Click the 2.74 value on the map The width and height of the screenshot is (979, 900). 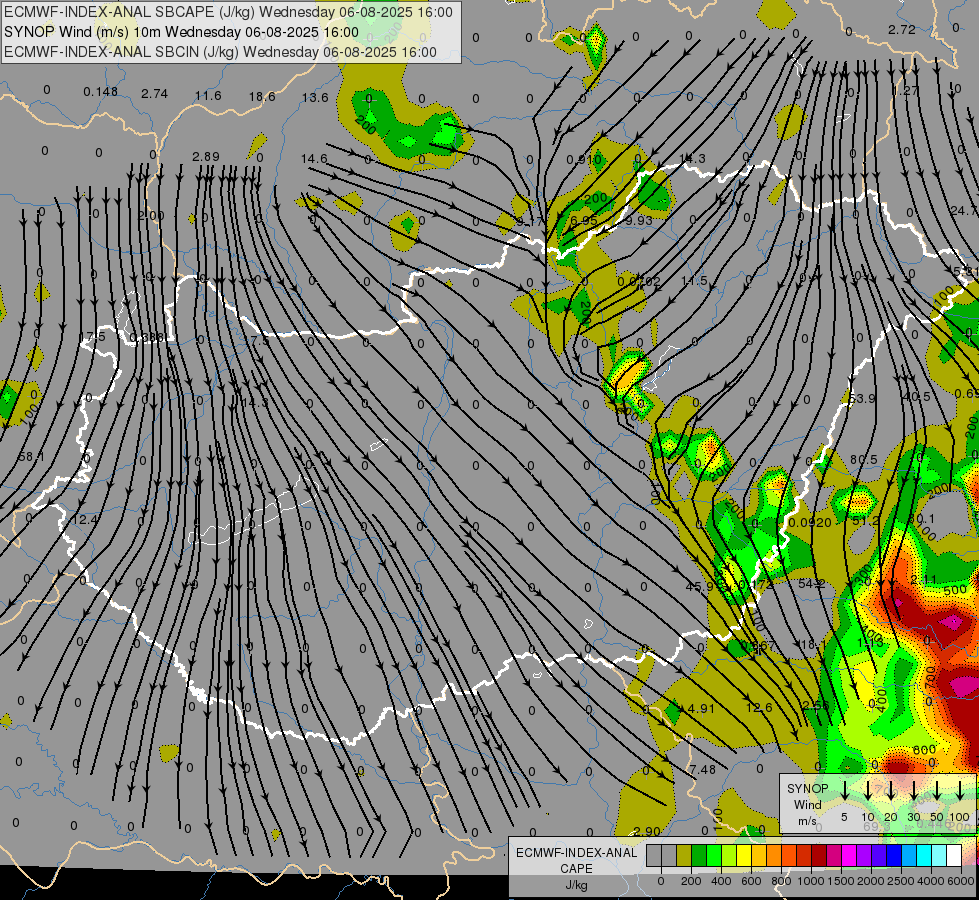pos(154,94)
